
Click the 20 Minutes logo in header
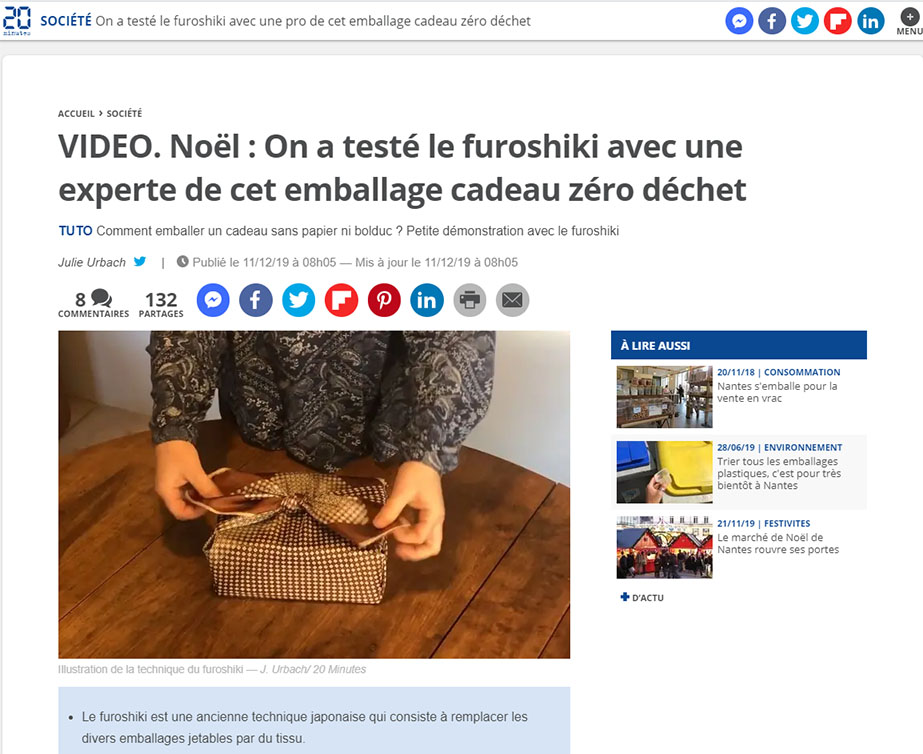point(16,21)
